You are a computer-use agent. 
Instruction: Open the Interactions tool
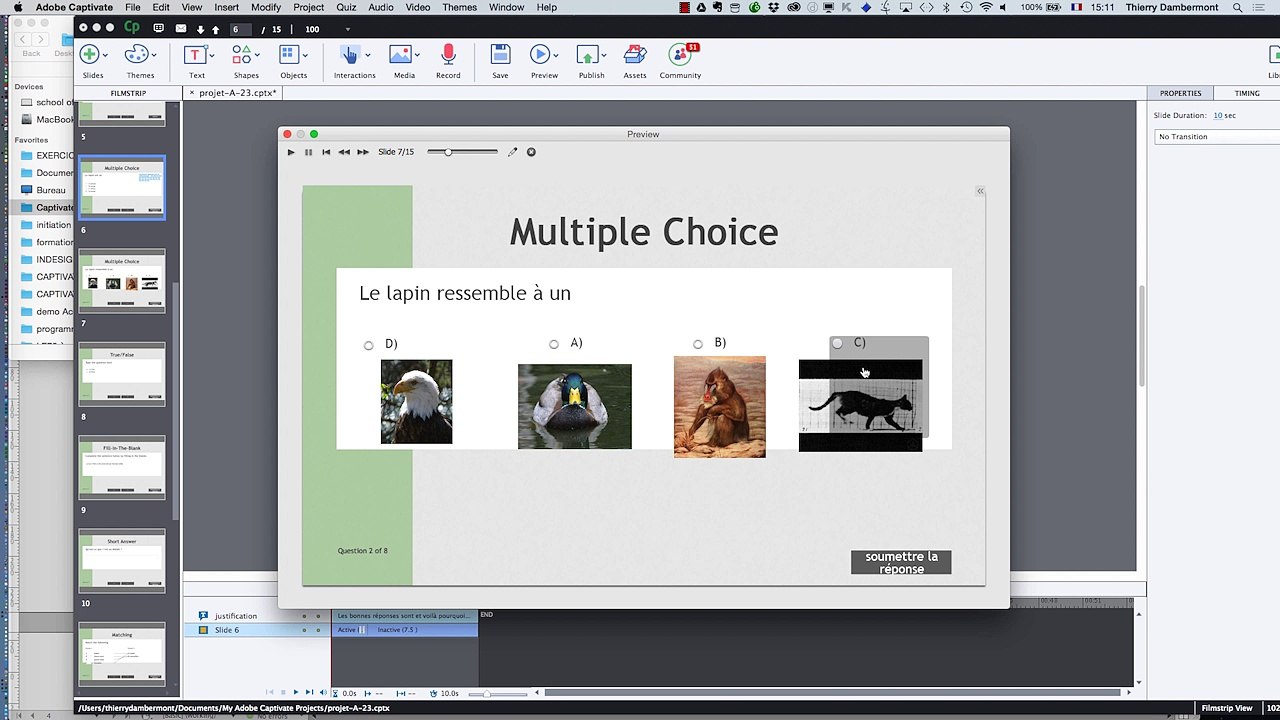point(350,55)
